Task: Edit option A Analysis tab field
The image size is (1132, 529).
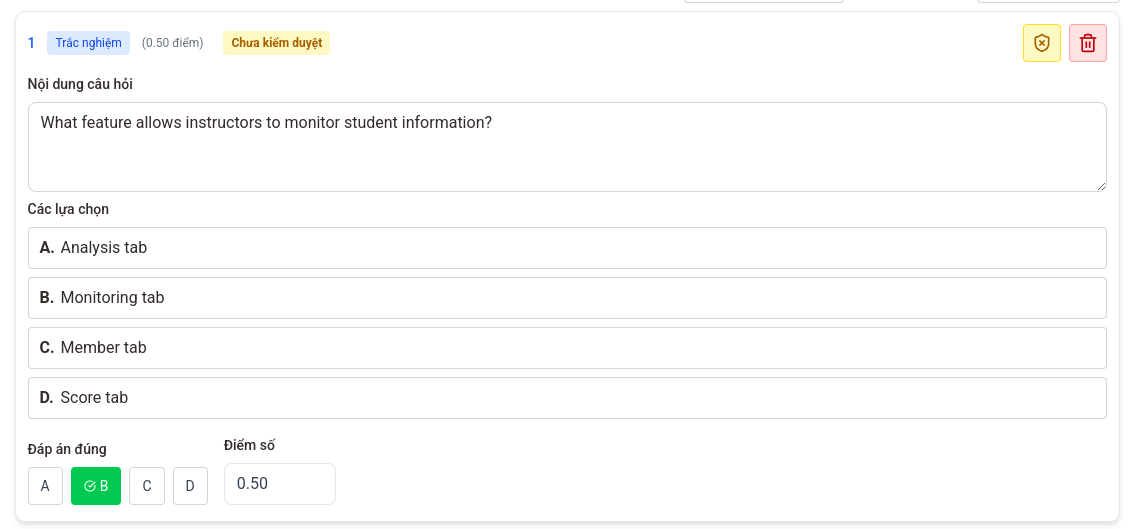Action: [566, 248]
